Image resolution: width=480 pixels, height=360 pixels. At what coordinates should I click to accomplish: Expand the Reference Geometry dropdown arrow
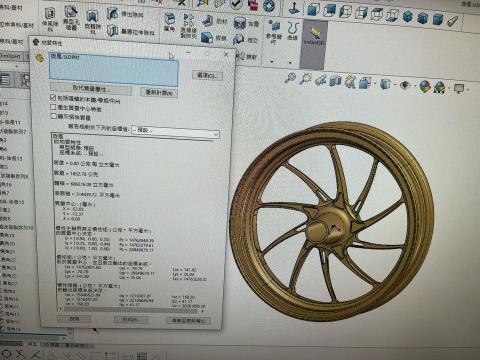(x=272, y=61)
